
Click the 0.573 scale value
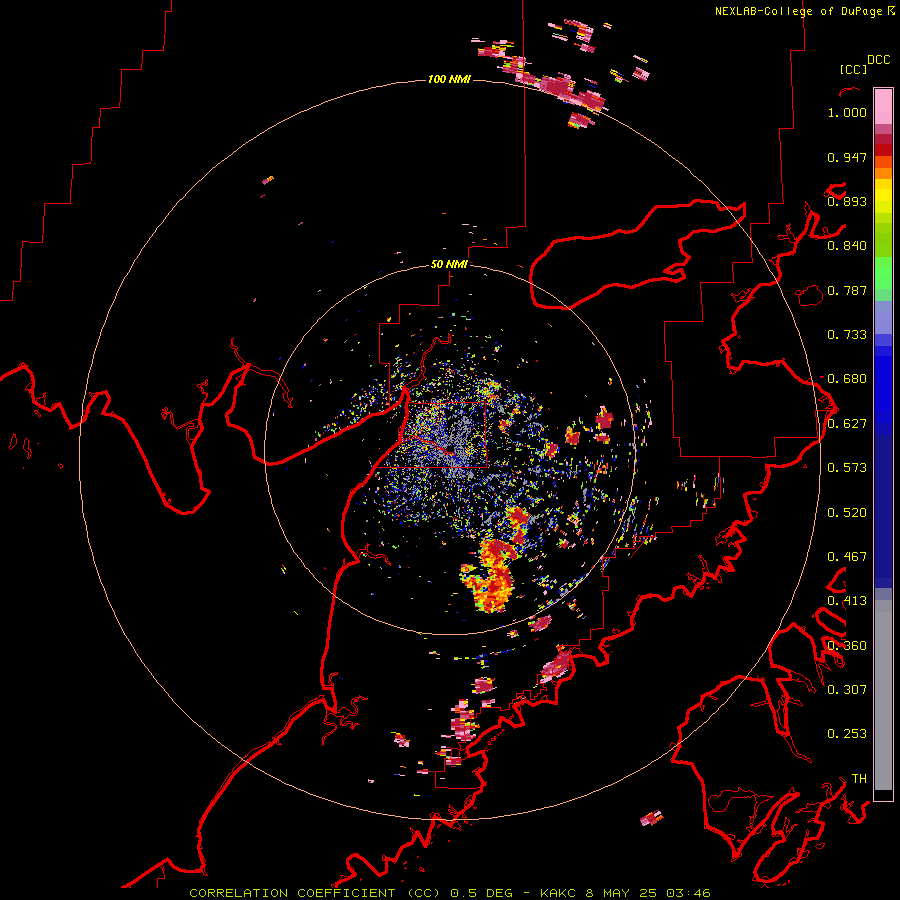coord(847,468)
